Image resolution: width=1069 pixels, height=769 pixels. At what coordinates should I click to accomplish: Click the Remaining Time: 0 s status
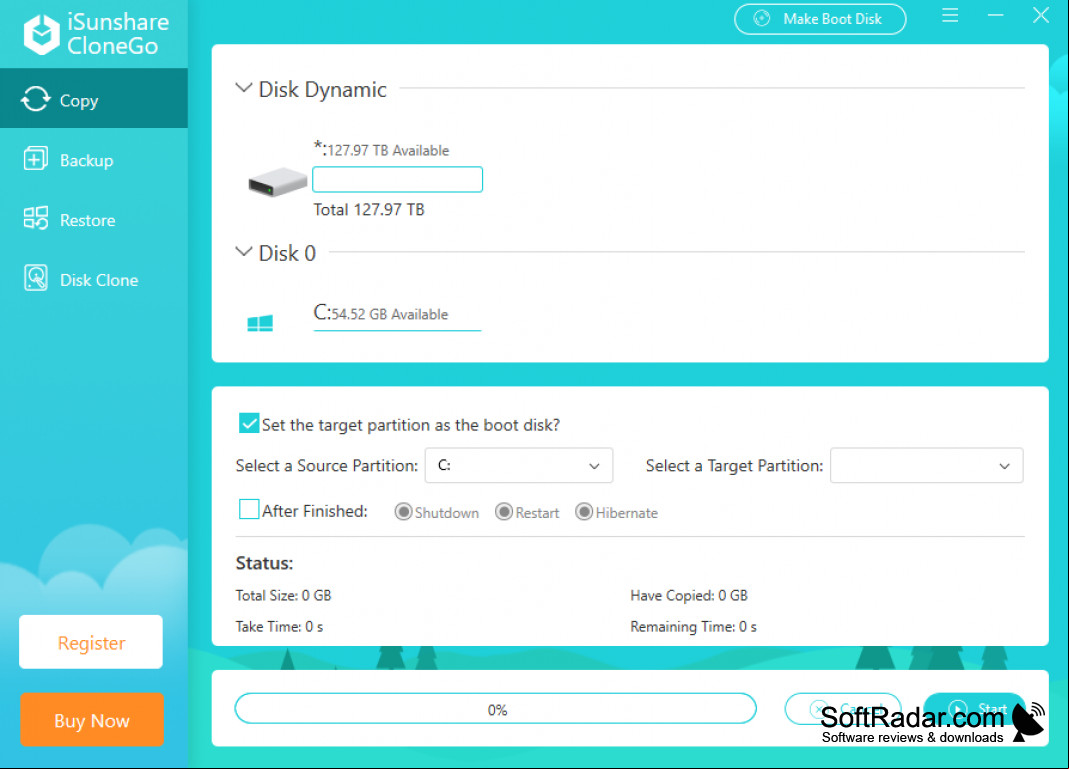pyautogui.click(x=693, y=626)
